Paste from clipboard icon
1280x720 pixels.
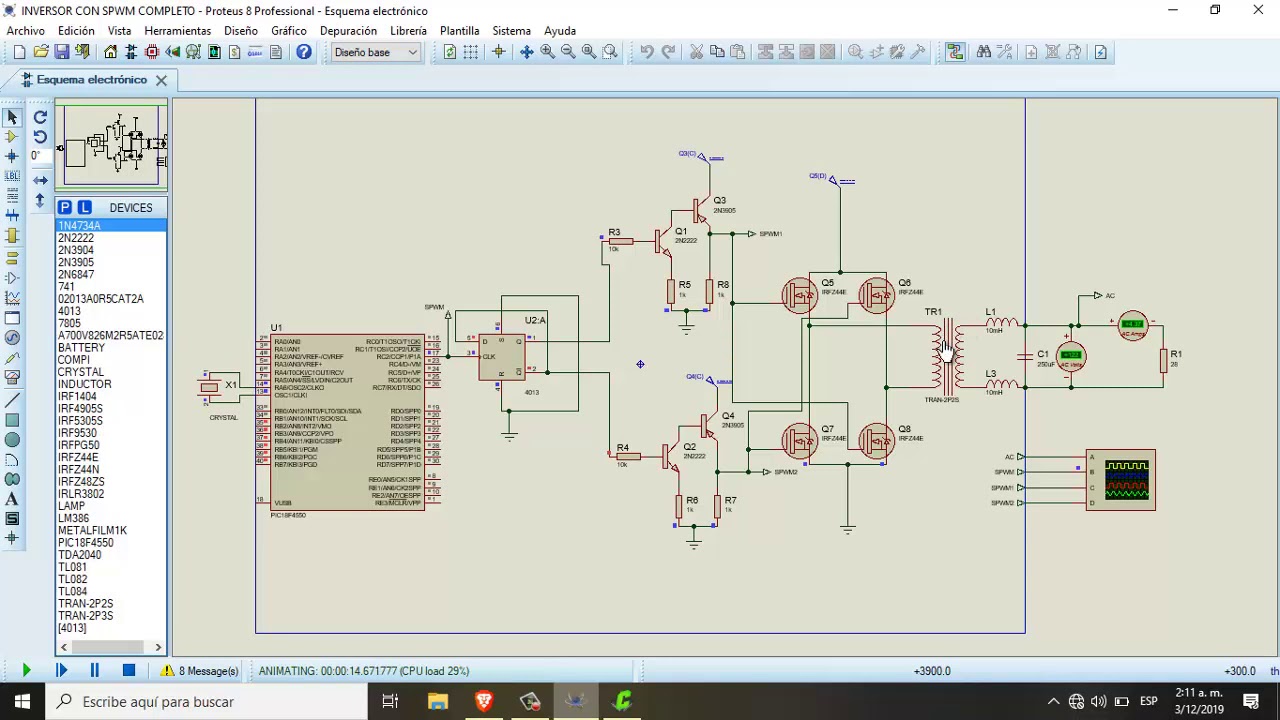point(738,52)
